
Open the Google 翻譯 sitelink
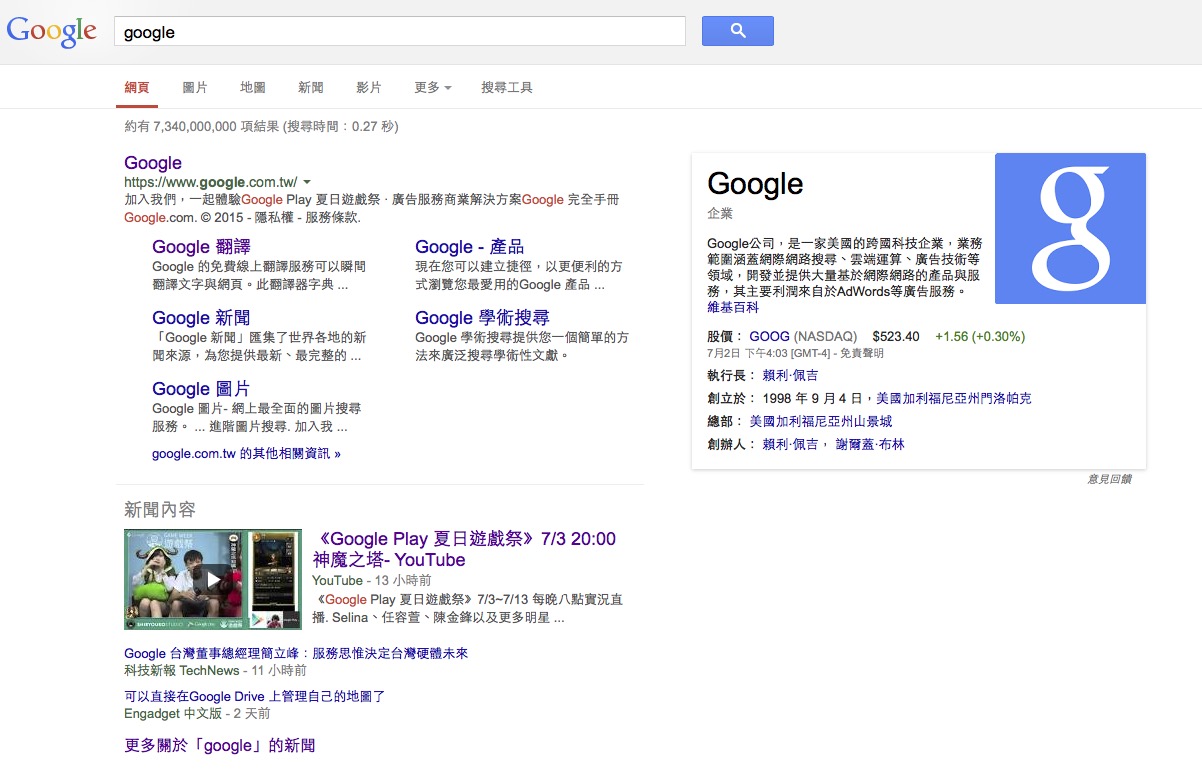pos(201,247)
